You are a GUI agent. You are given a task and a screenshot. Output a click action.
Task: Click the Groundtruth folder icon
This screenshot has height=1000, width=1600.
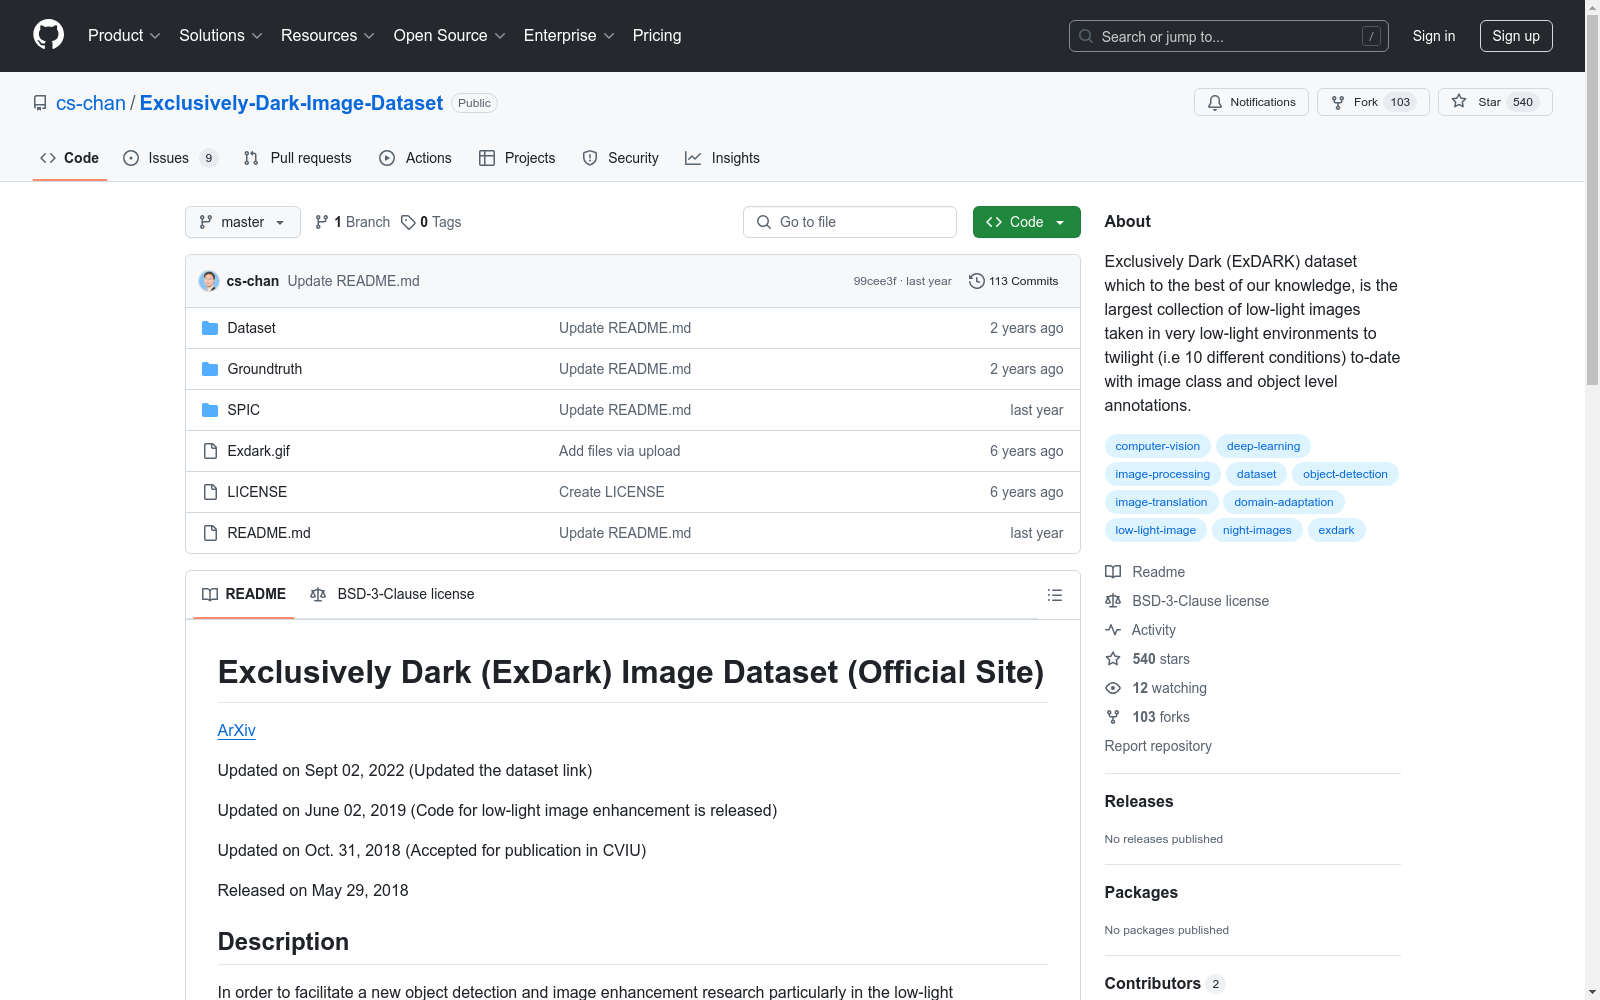point(210,369)
